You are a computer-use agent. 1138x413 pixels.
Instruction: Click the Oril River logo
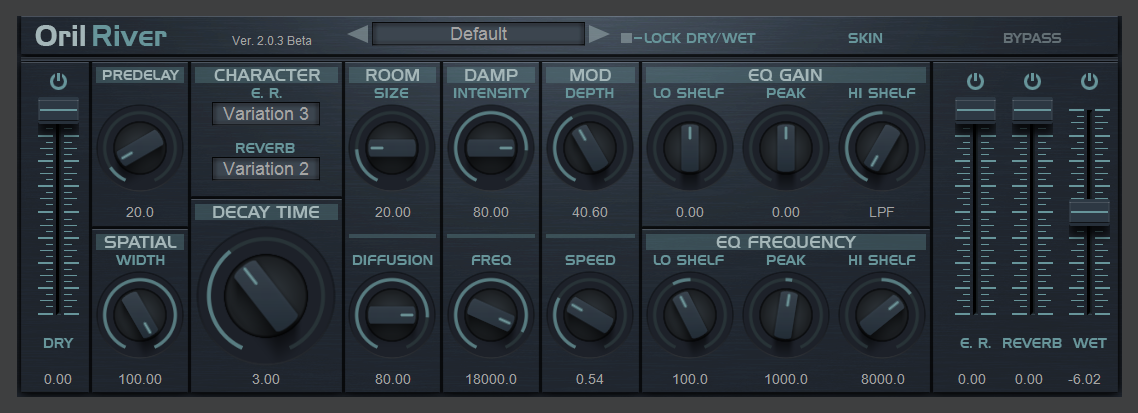(x=101, y=36)
